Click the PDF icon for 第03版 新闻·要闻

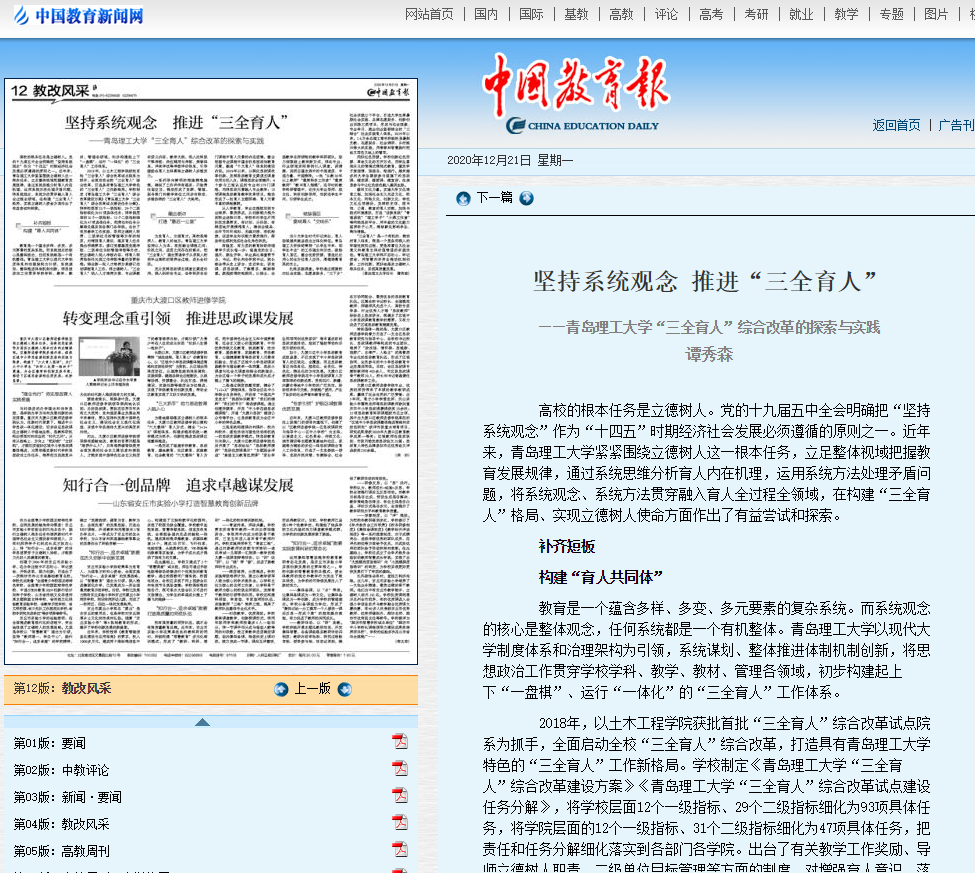(x=399, y=796)
